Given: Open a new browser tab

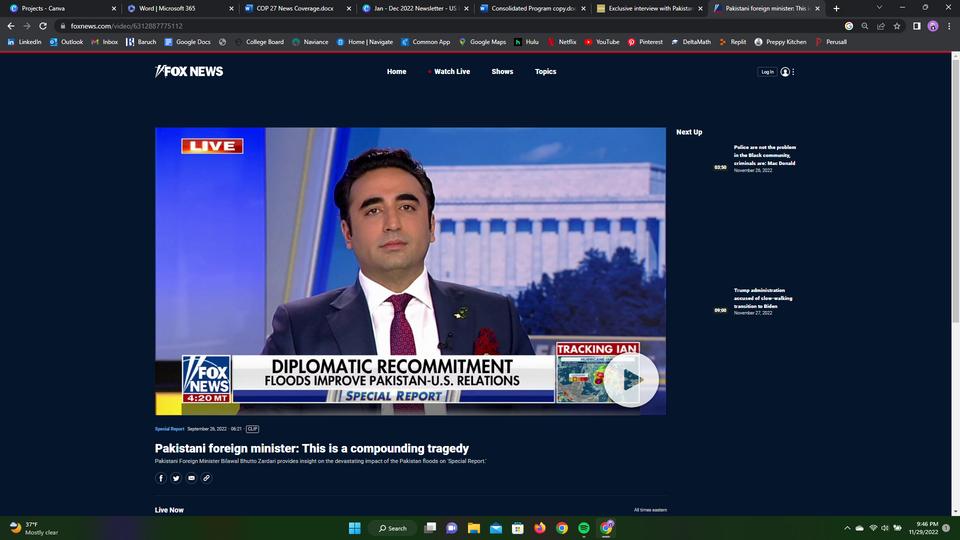Looking at the screenshot, I should tap(836, 9).
